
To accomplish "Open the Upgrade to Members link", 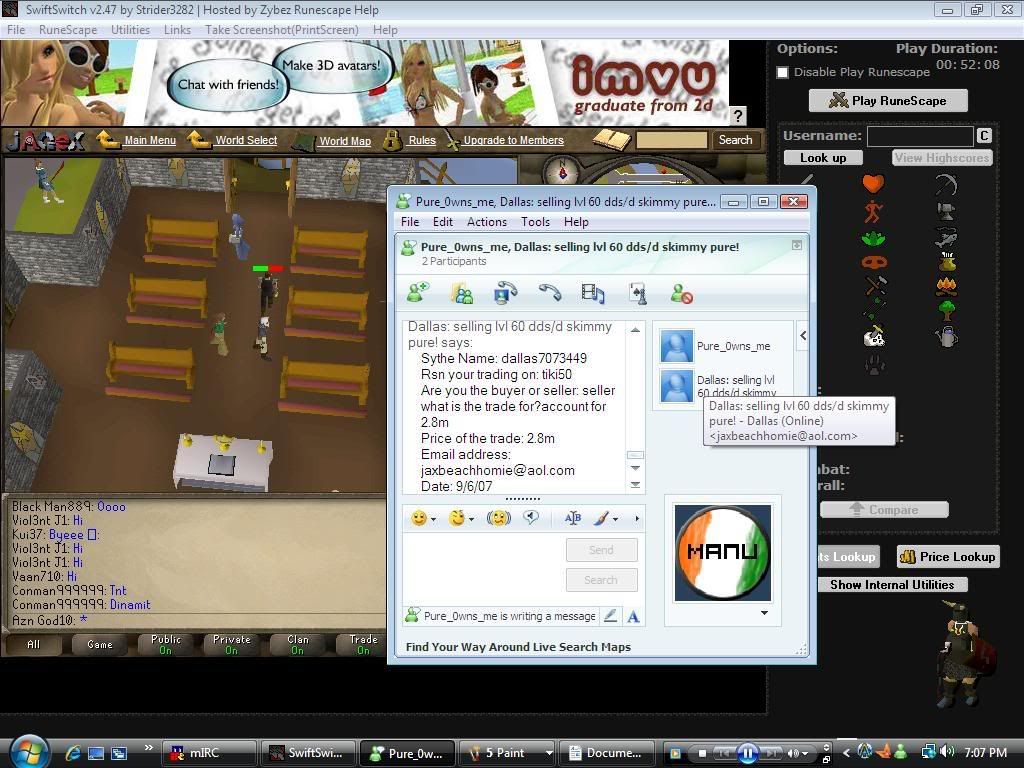I will coord(513,140).
